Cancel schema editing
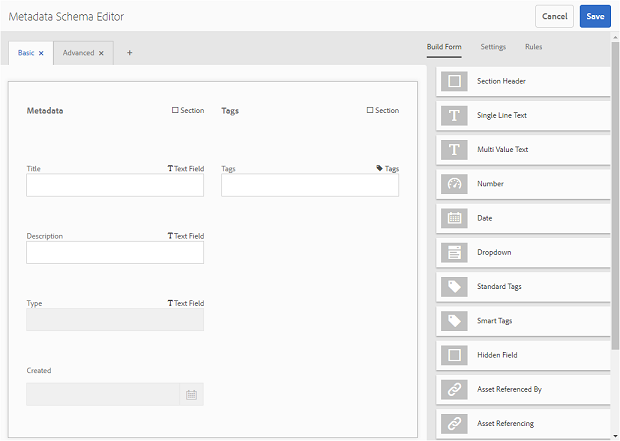Viewport: 620px width, 441px height. coord(554,16)
